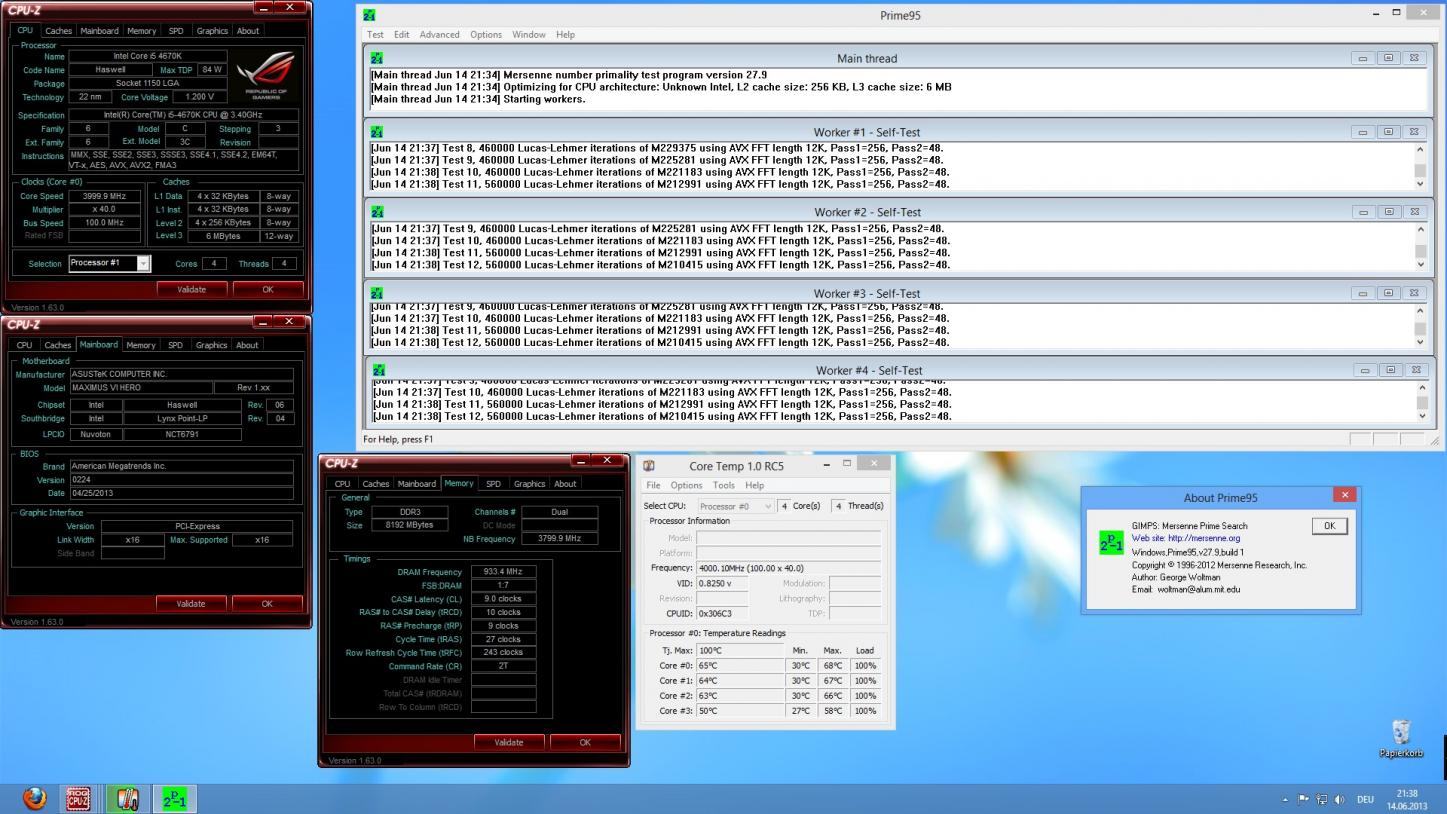The height and width of the screenshot is (814, 1447).
Task: Open the Edit menu in Prime95
Action: coord(401,34)
